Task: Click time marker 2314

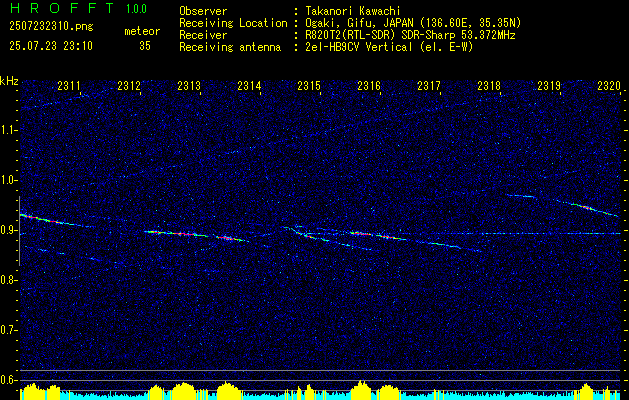Action: click(249, 86)
